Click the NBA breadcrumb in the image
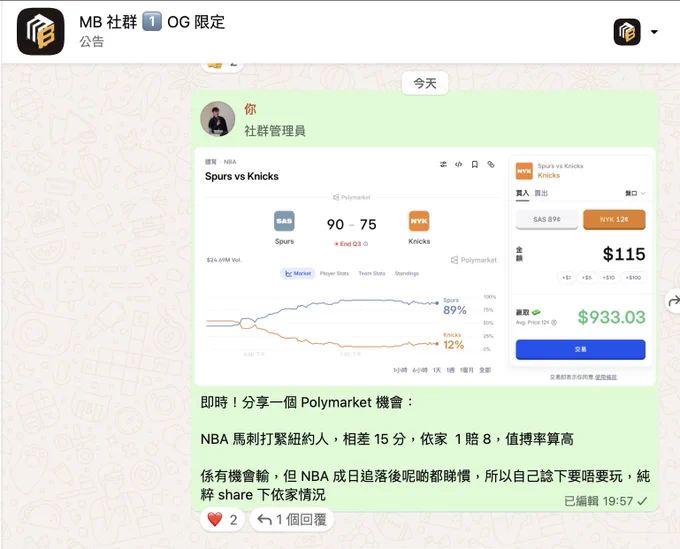 click(x=230, y=162)
